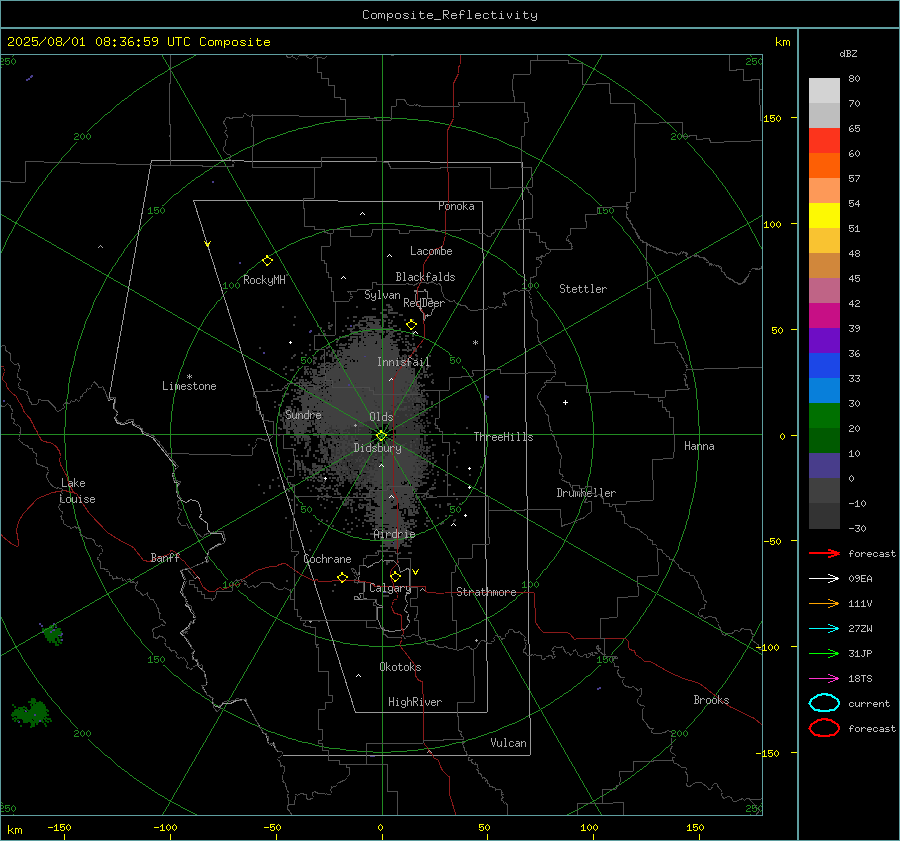Click the Cochrane label
Screen dimensions: 900x841
[x=327, y=559]
